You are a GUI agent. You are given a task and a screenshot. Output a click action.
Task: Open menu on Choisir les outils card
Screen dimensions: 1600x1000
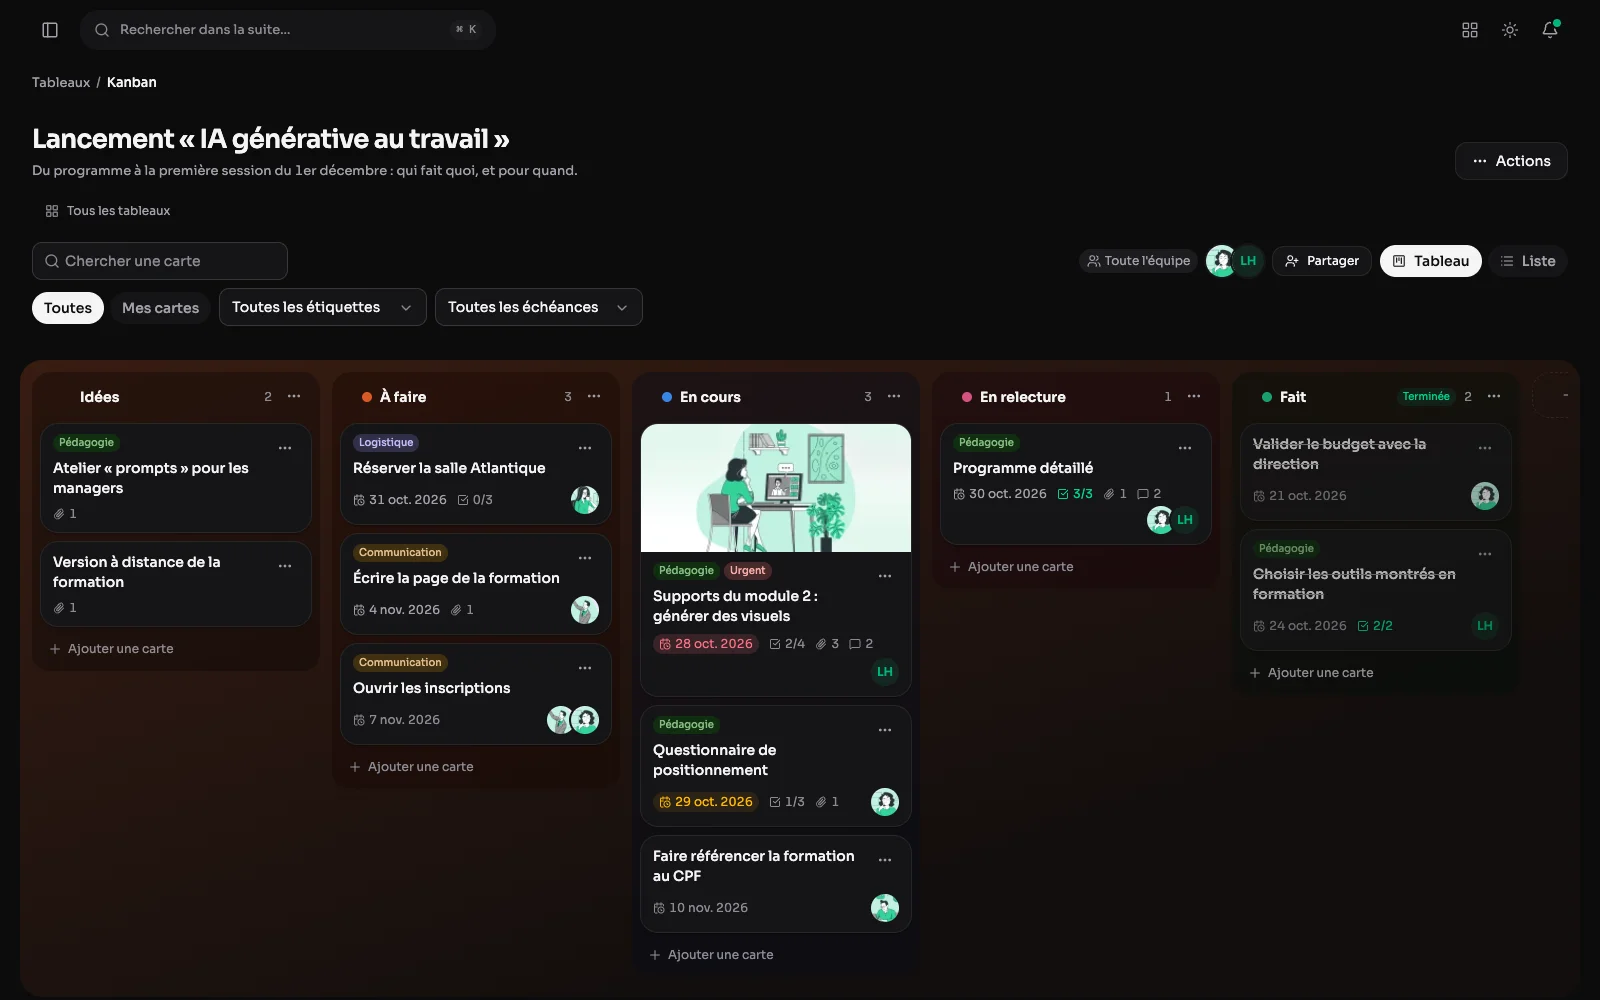1485,554
